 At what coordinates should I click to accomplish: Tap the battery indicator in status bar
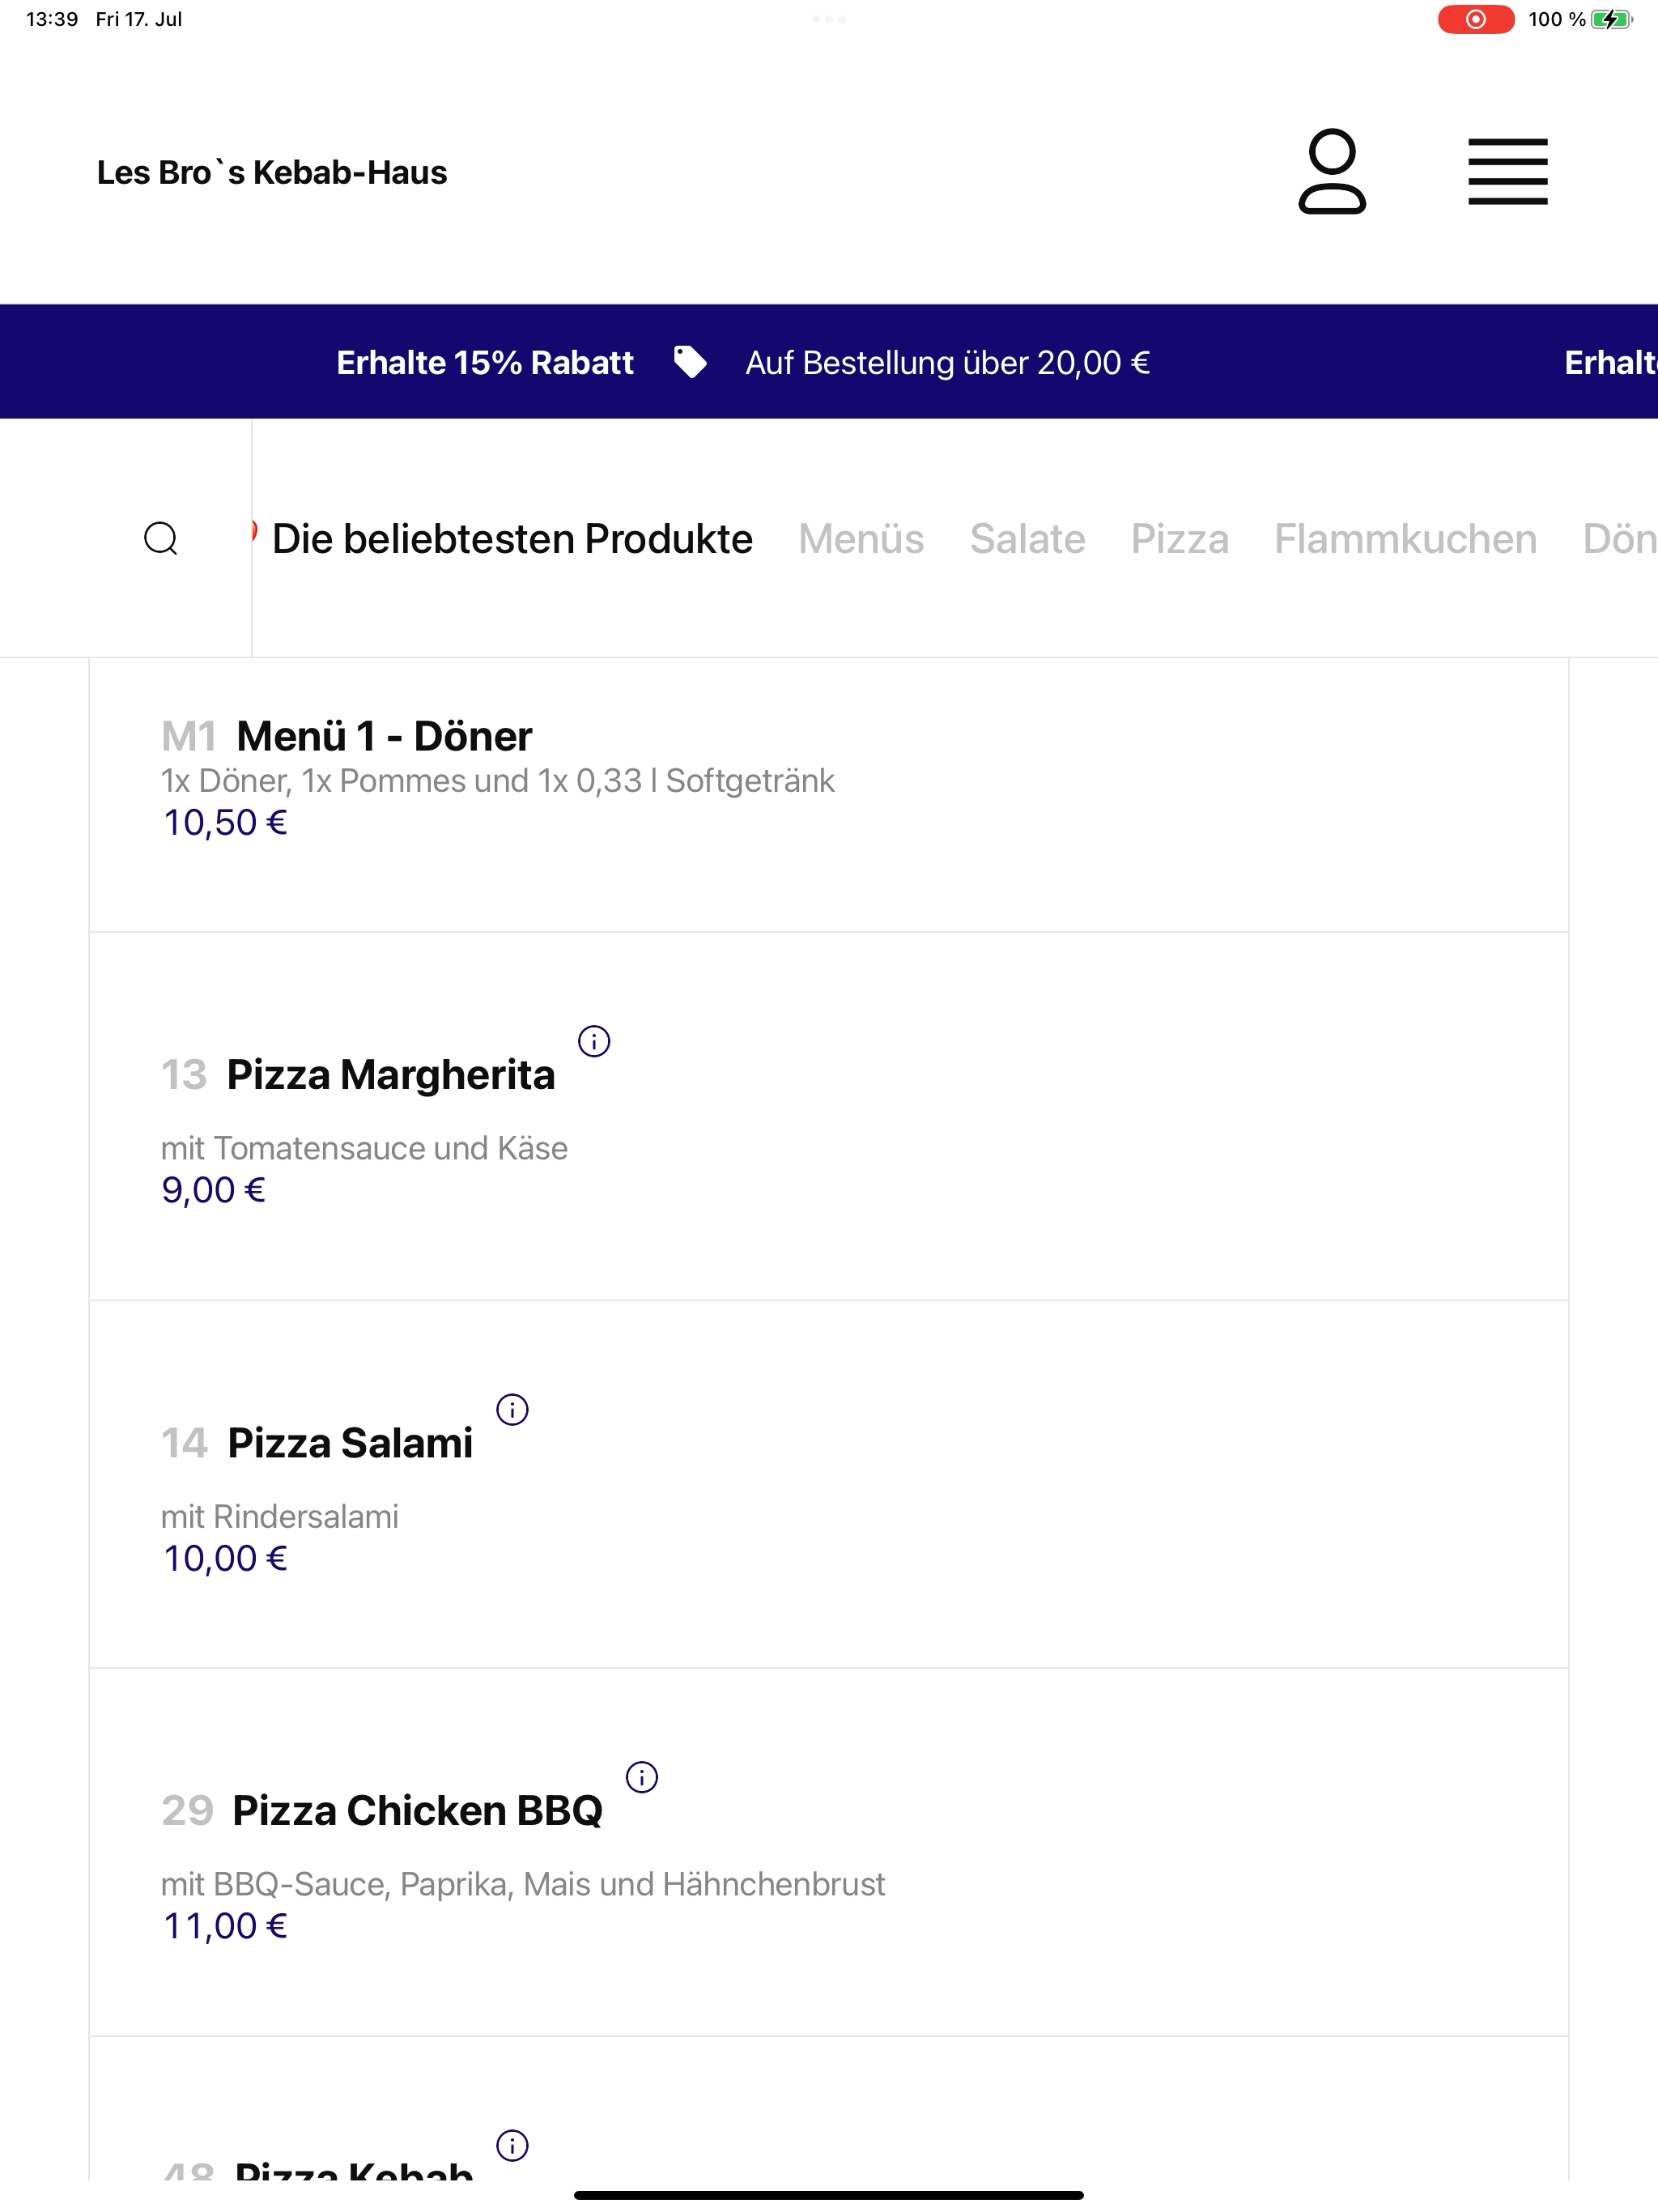point(1611,19)
